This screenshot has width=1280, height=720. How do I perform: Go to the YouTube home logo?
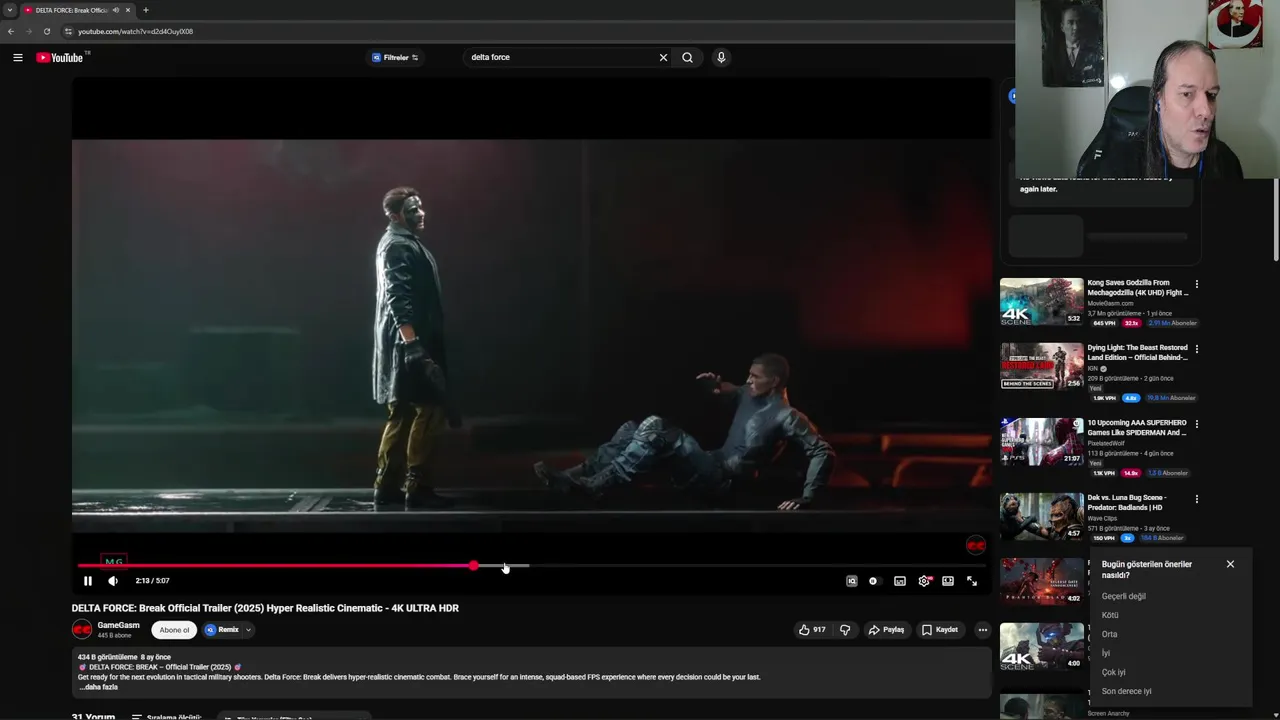(60, 58)
